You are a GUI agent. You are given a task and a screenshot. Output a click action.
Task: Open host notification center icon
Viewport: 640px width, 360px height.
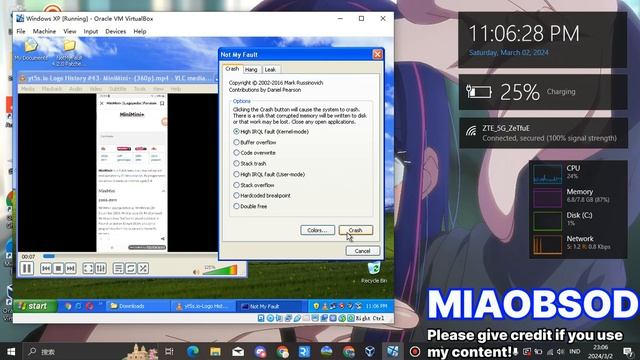tap(628, 351)
